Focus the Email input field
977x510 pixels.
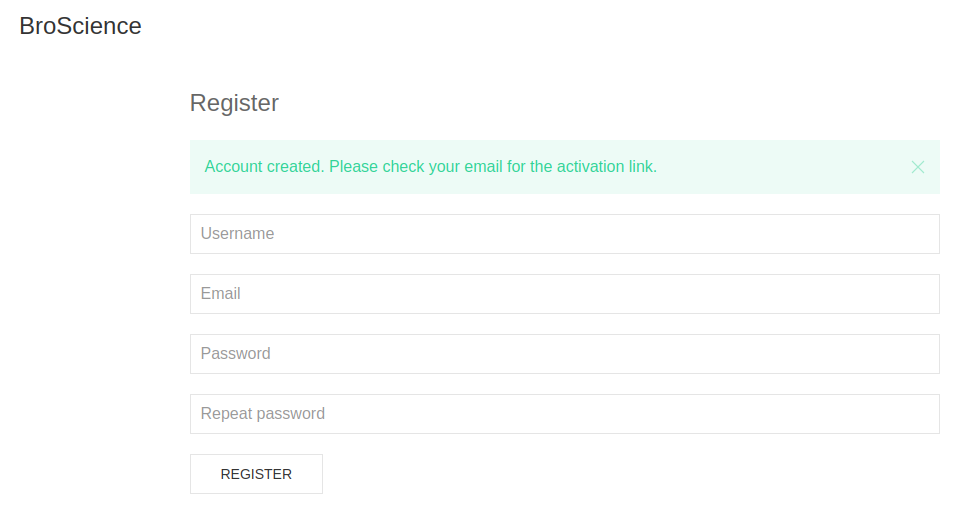coord(564,294)
